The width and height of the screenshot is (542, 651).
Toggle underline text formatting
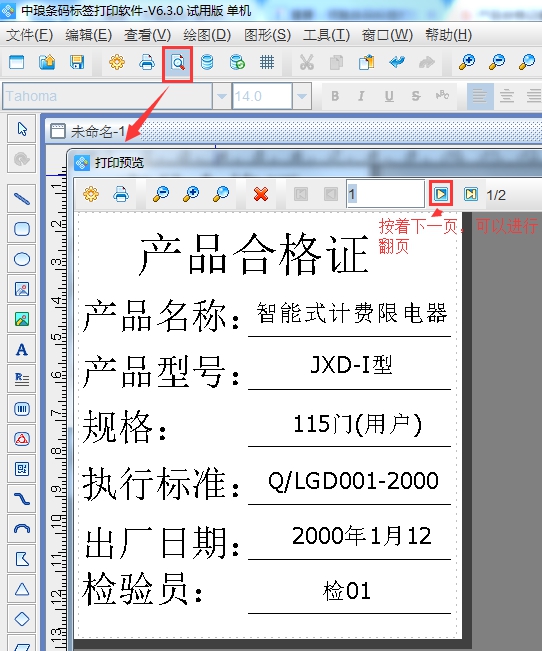pos(389,96)
